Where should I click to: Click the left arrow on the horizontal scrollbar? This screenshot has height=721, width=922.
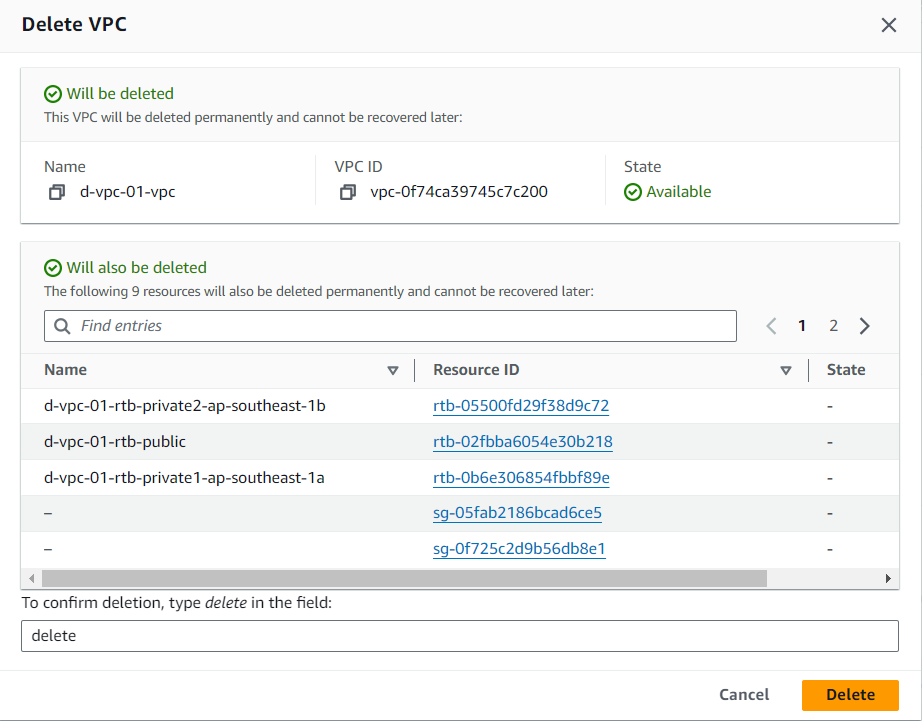point(31,578)
